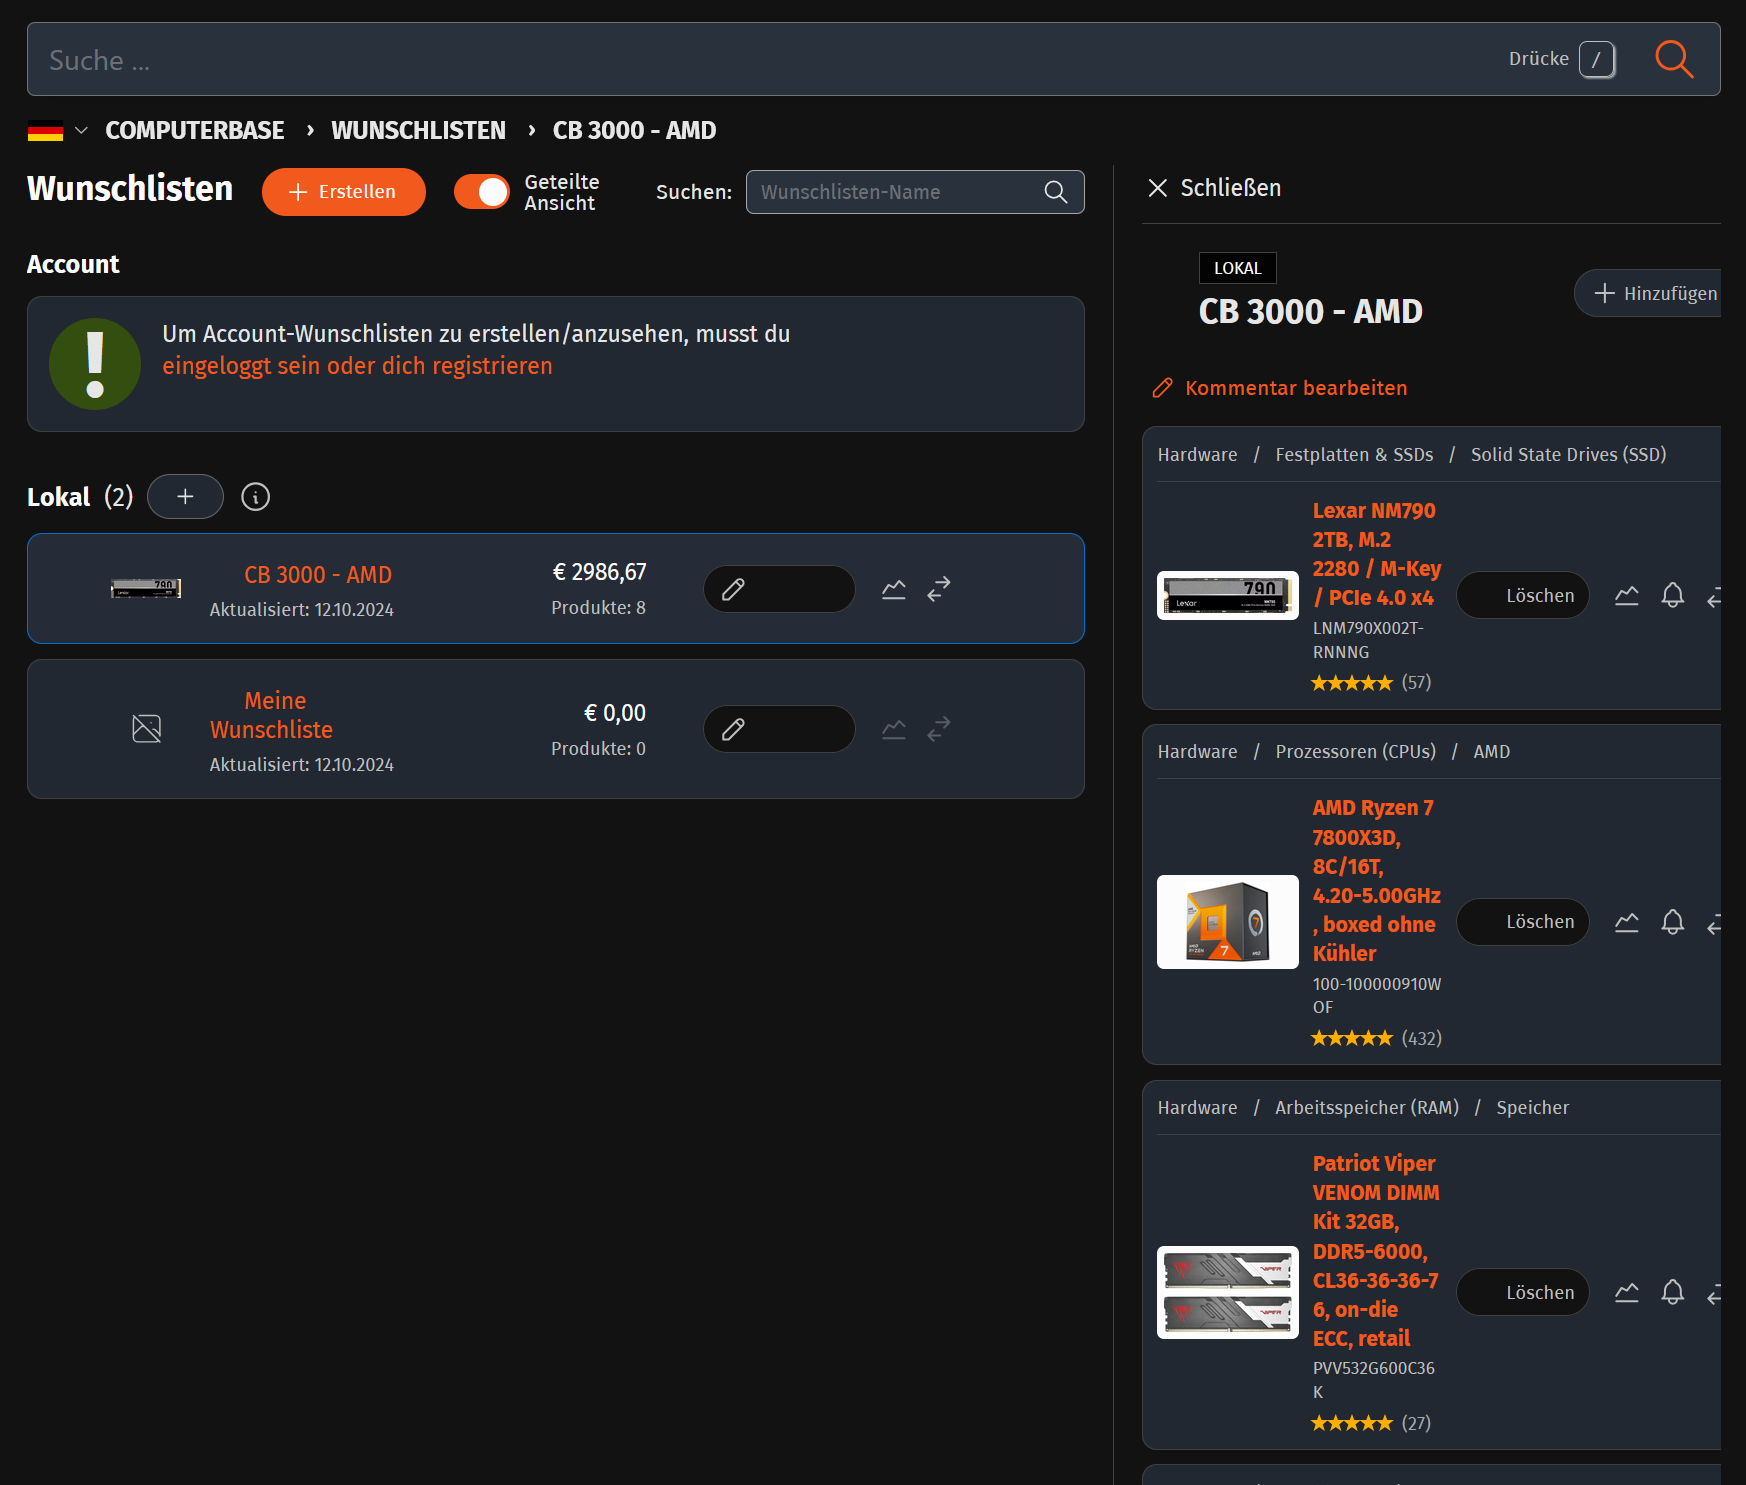Viewport: 1746px width, 1485px height.
Task: Click the slash keyboard shortcut hint icon
Action: coord(1597,59)
